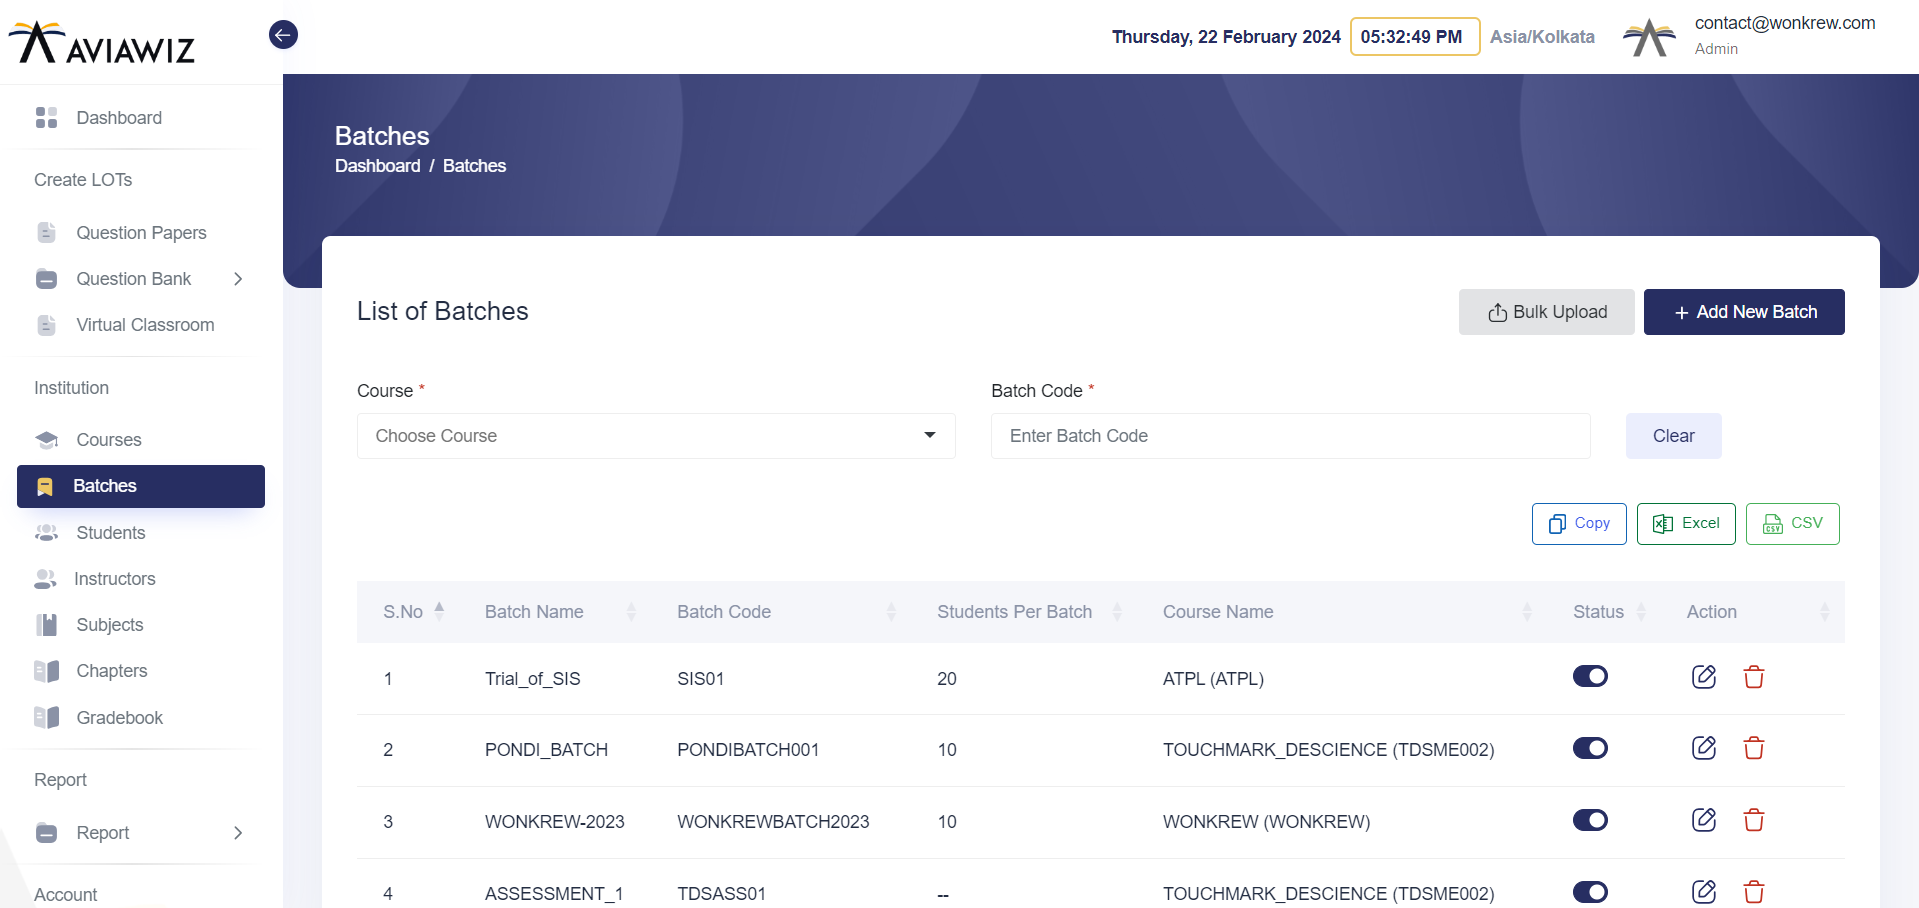This screenshot has width=1919, height=908.
Task: Open the Choose Course dropdown
Action: 656,436
